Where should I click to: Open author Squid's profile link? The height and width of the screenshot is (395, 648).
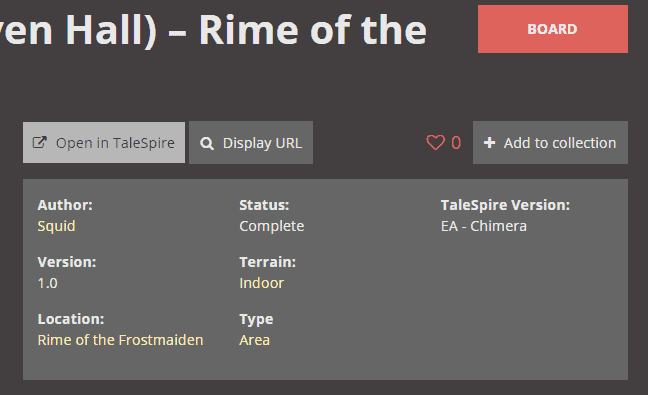point(56,226)
